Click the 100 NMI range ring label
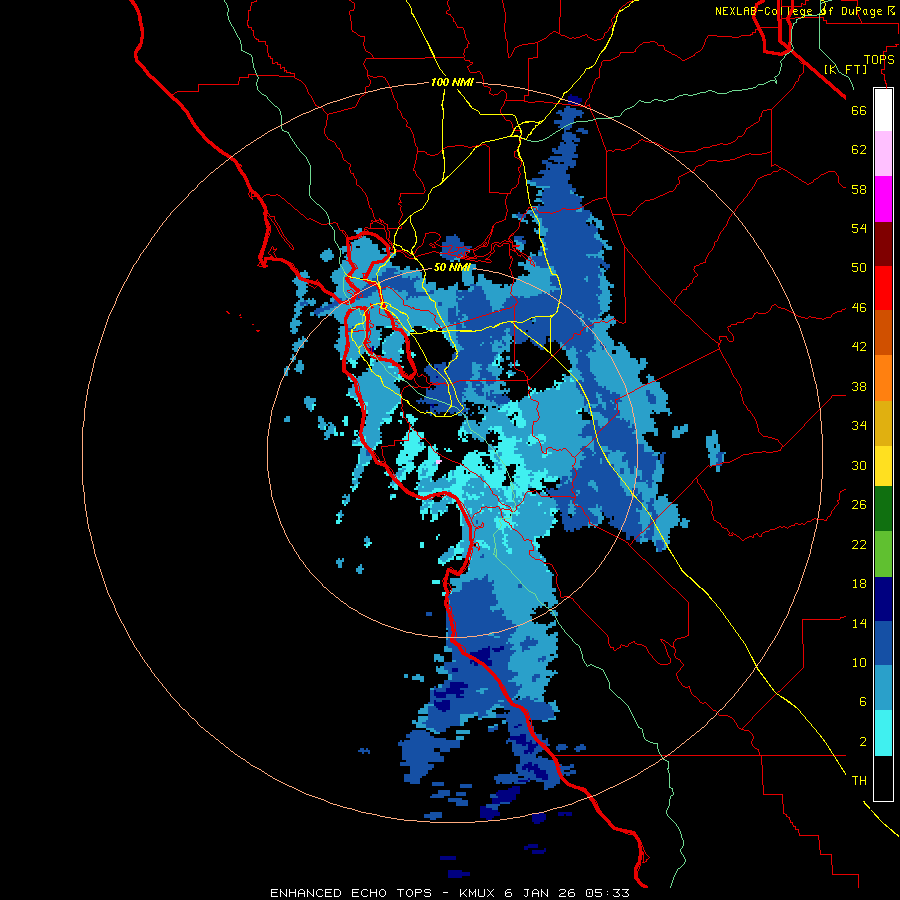This screenshot has height=900, width=900. point(452,83)
